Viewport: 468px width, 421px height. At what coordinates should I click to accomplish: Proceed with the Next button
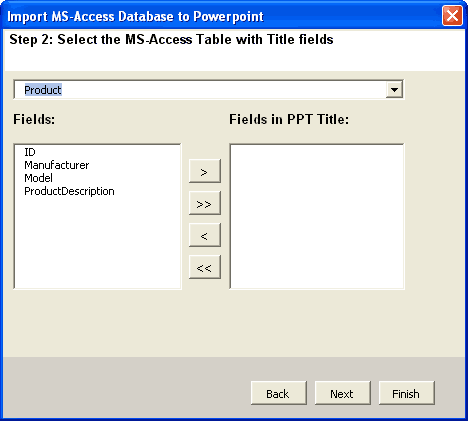[343, 393]
